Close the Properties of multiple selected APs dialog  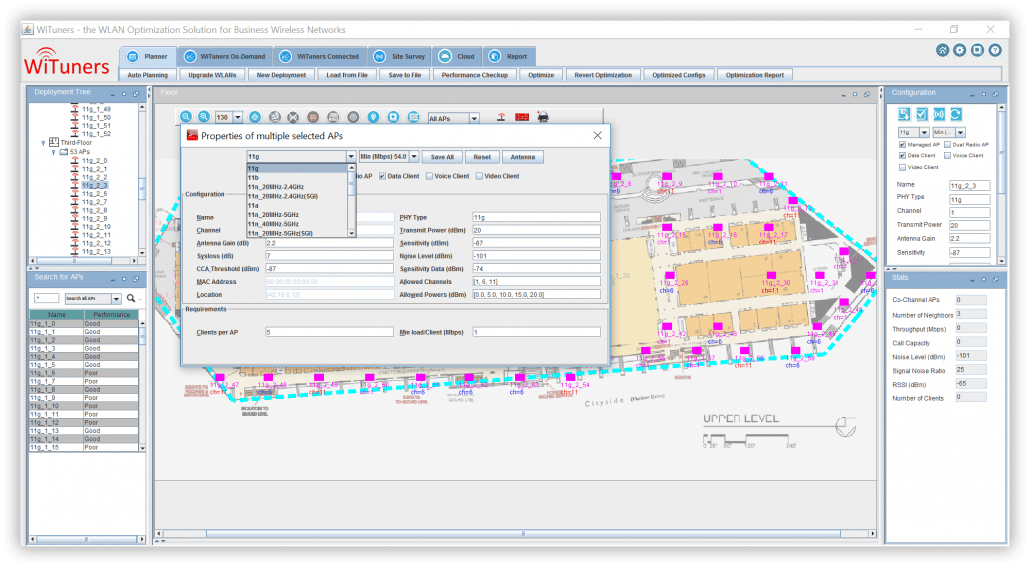[x=597, y=135]
